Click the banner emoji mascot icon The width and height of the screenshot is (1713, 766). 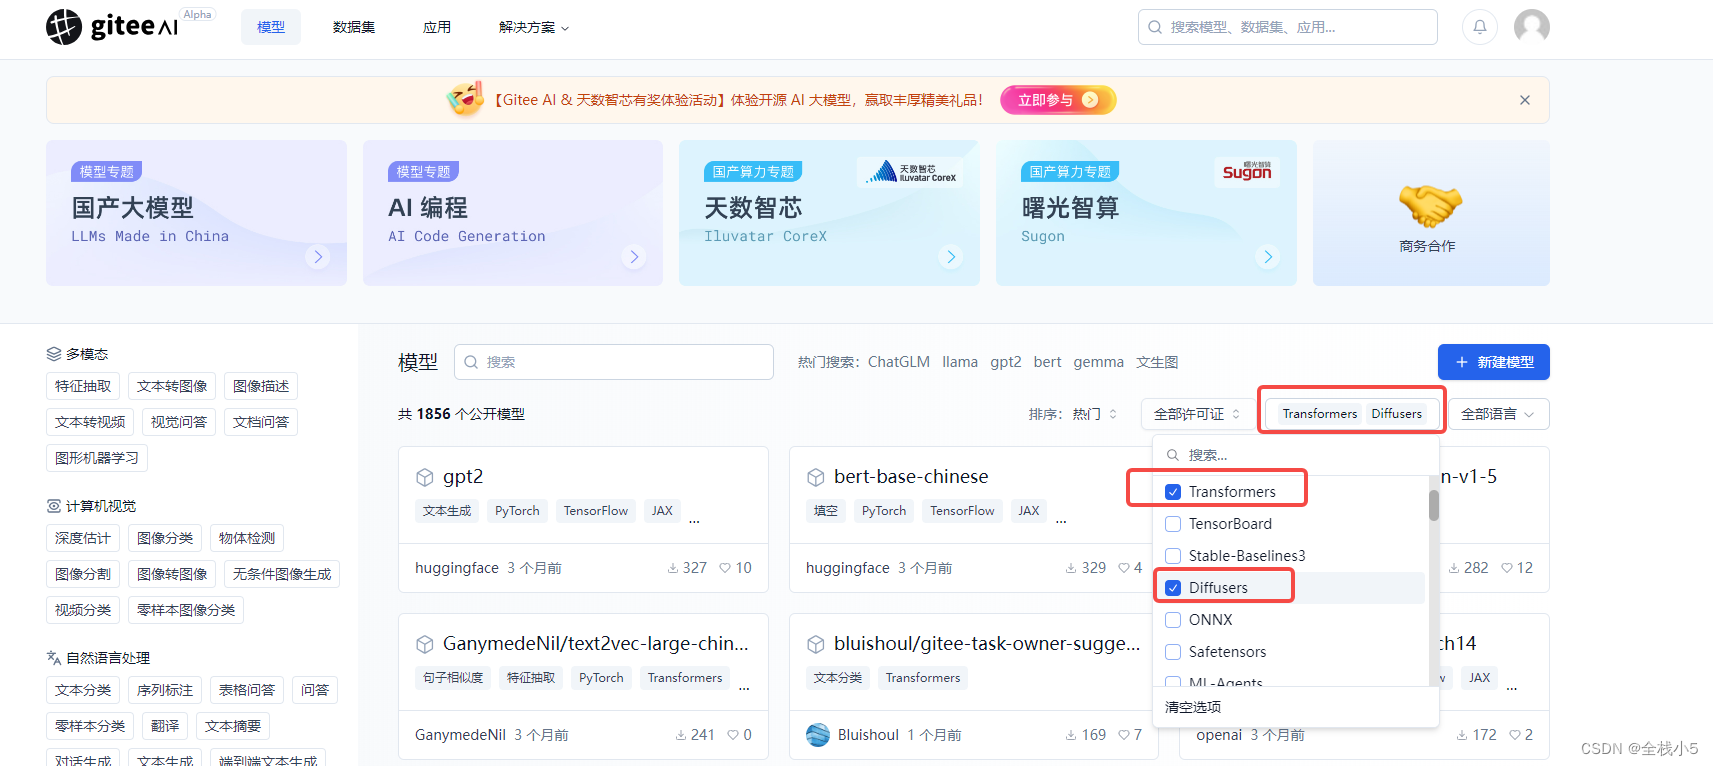coord(466,99)
